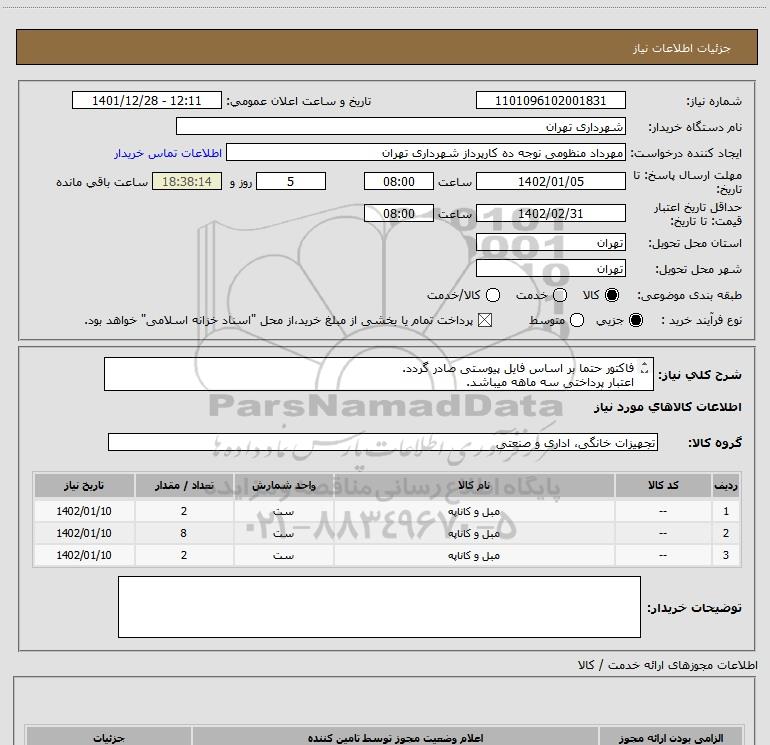Screen dimensions: 770x745
Task: Click the general description text box
Action: [x=379, y=374]
